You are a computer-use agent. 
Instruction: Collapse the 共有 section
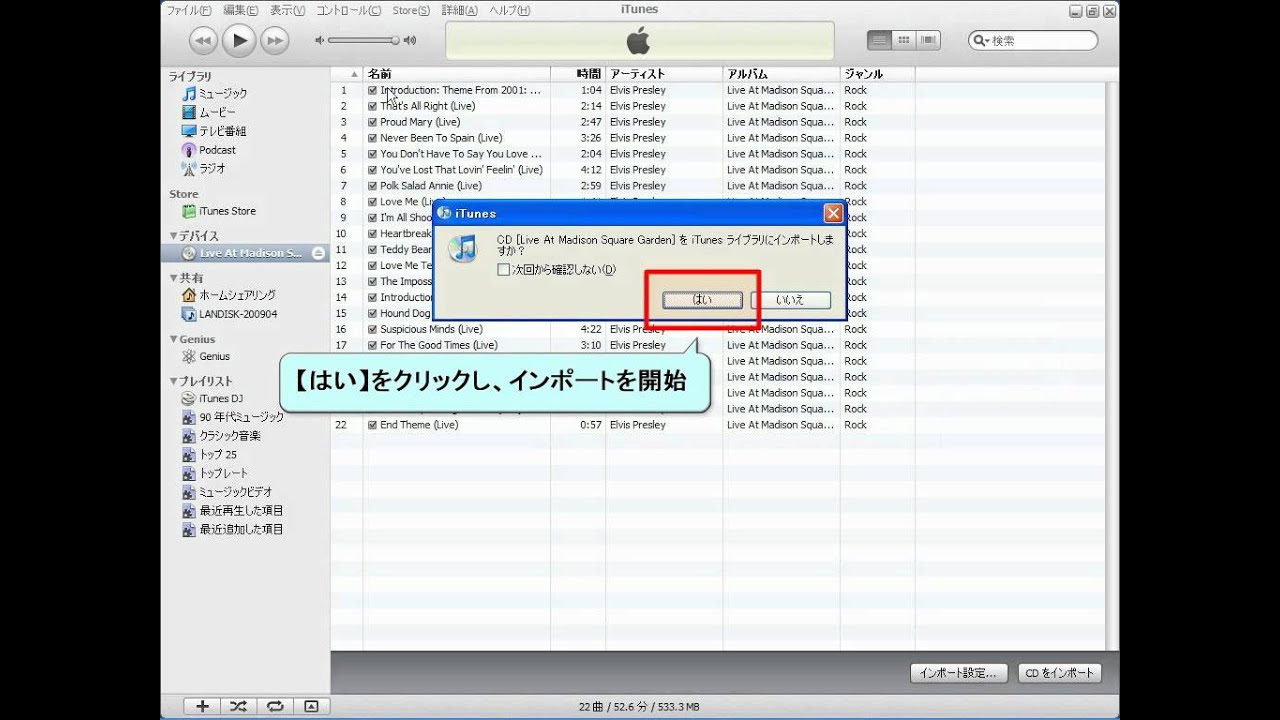[x=173, y=278]
